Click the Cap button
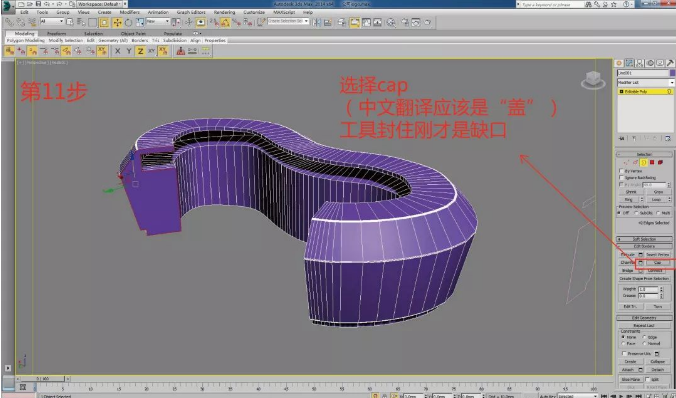Viewport: 676px width, 398px height. (x=658, y=262)
